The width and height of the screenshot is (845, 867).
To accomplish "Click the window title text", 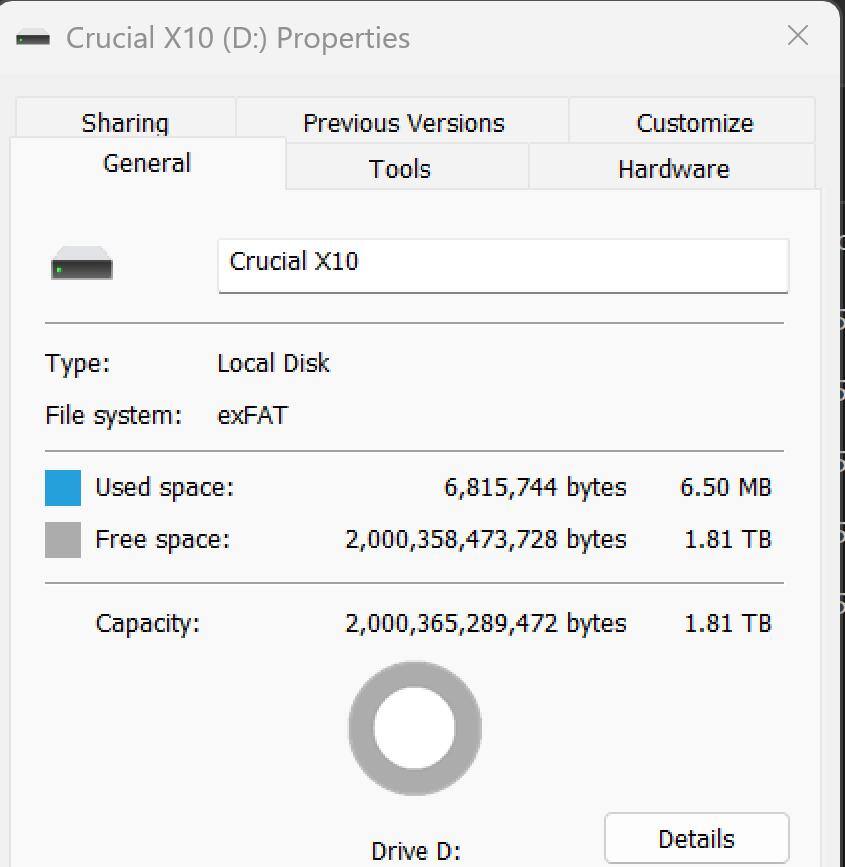I will (238, 38).
